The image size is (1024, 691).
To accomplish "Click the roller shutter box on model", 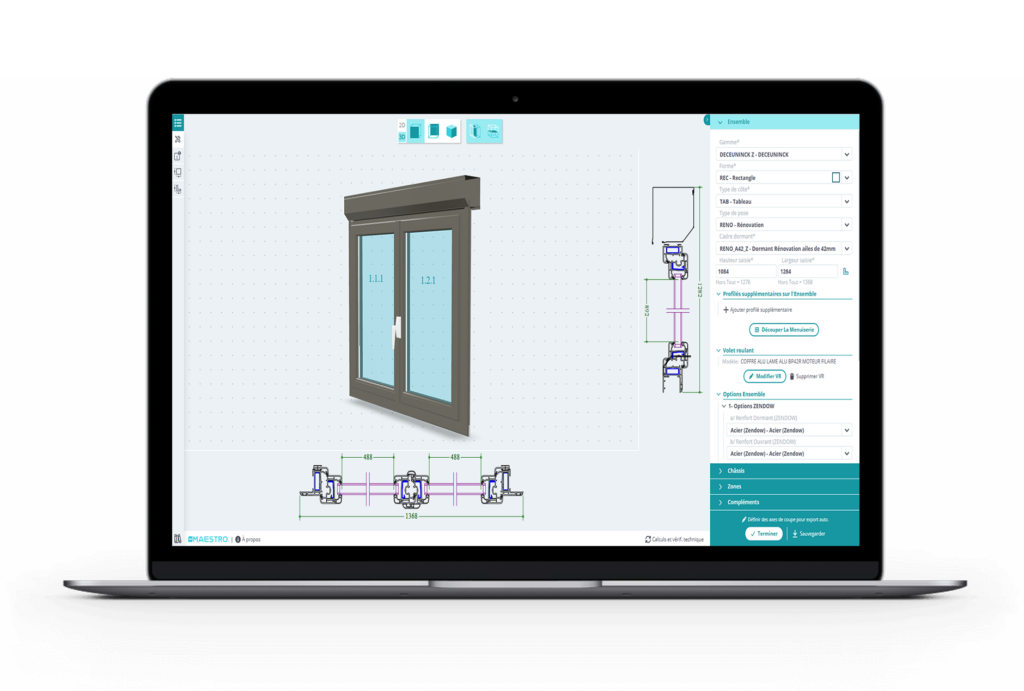I will pos(411,197).
